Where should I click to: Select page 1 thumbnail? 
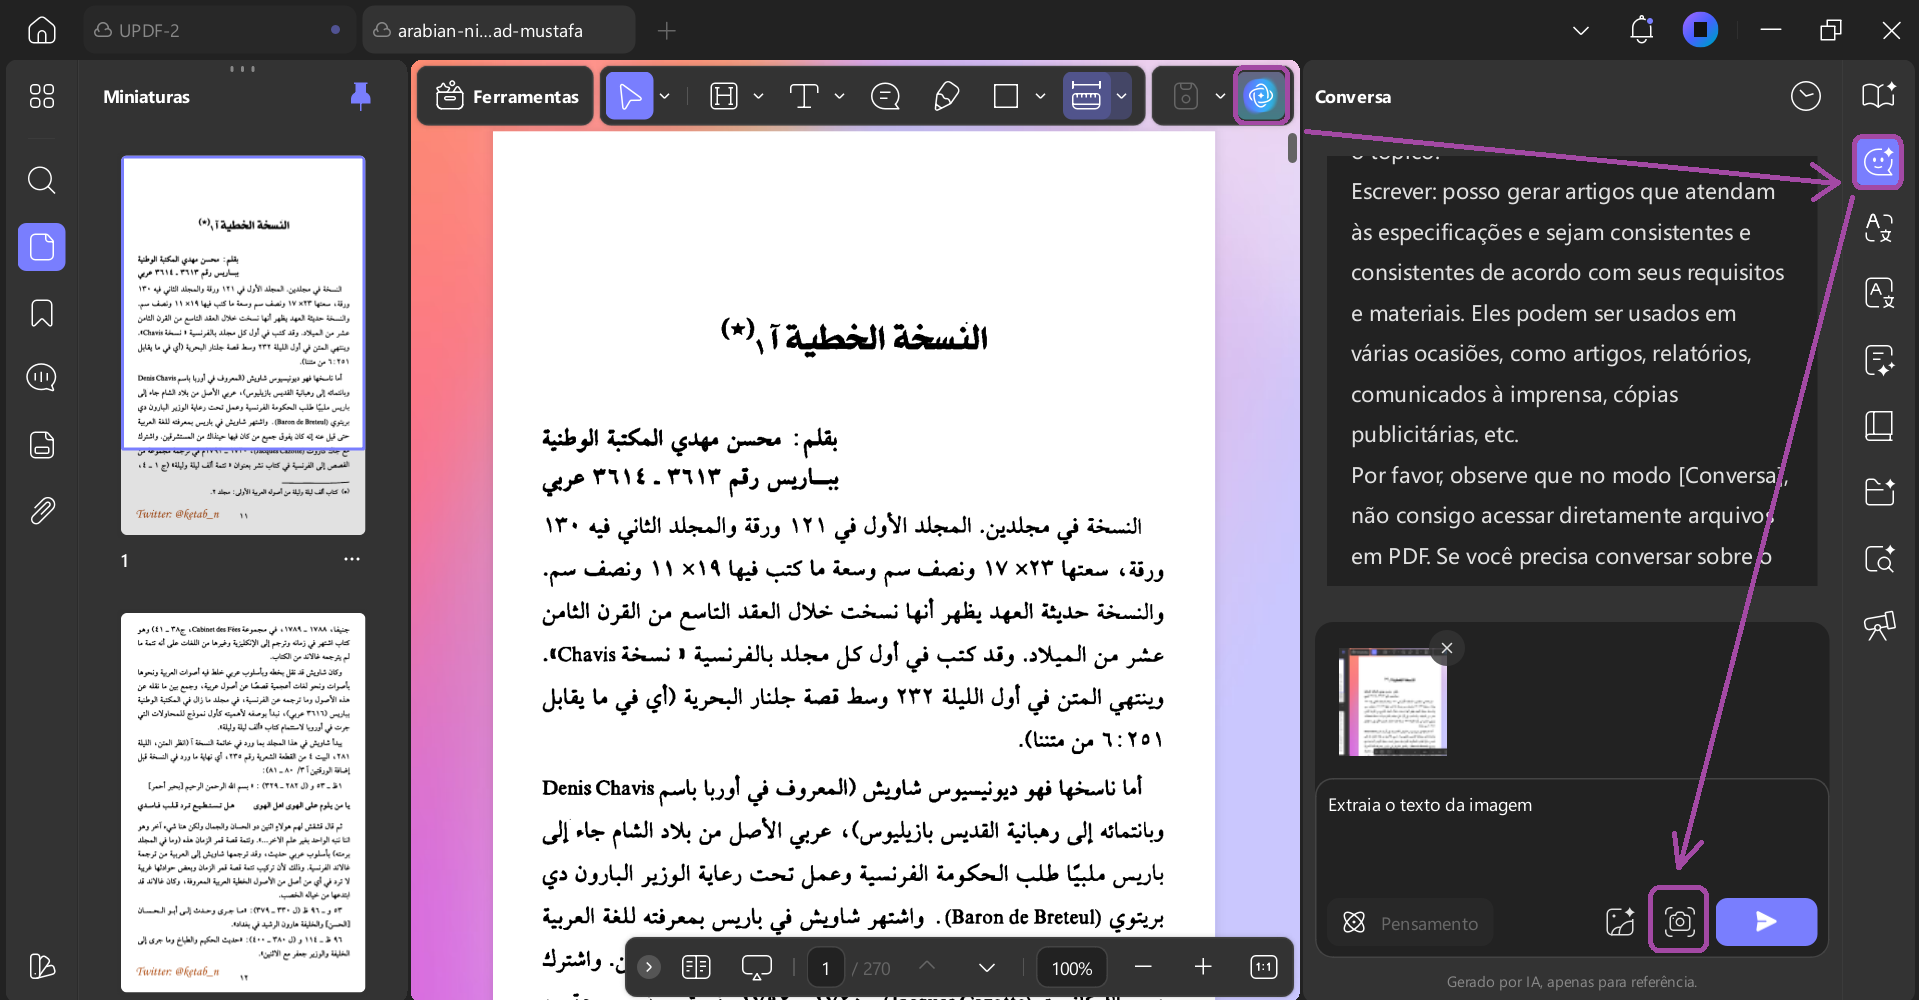coord(243,345)
